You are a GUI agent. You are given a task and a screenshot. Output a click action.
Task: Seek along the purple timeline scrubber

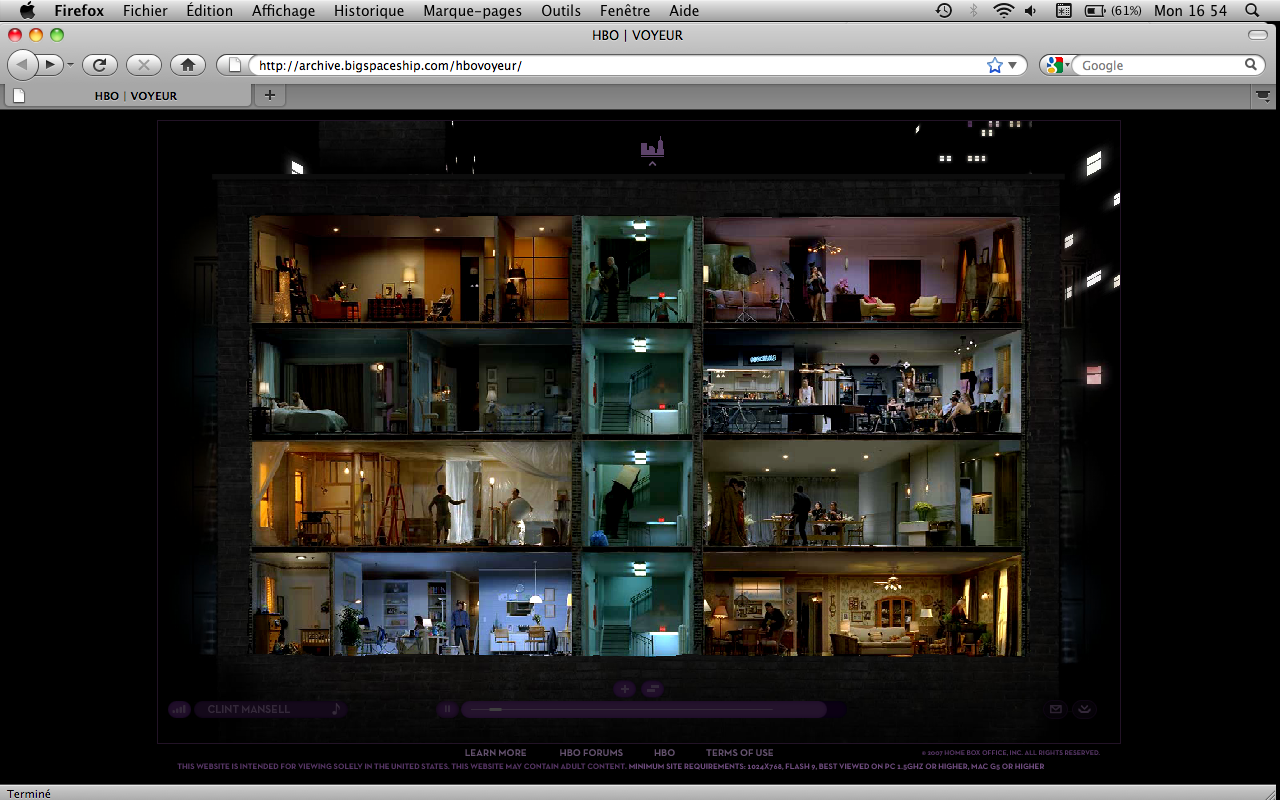tap(644, 709)
